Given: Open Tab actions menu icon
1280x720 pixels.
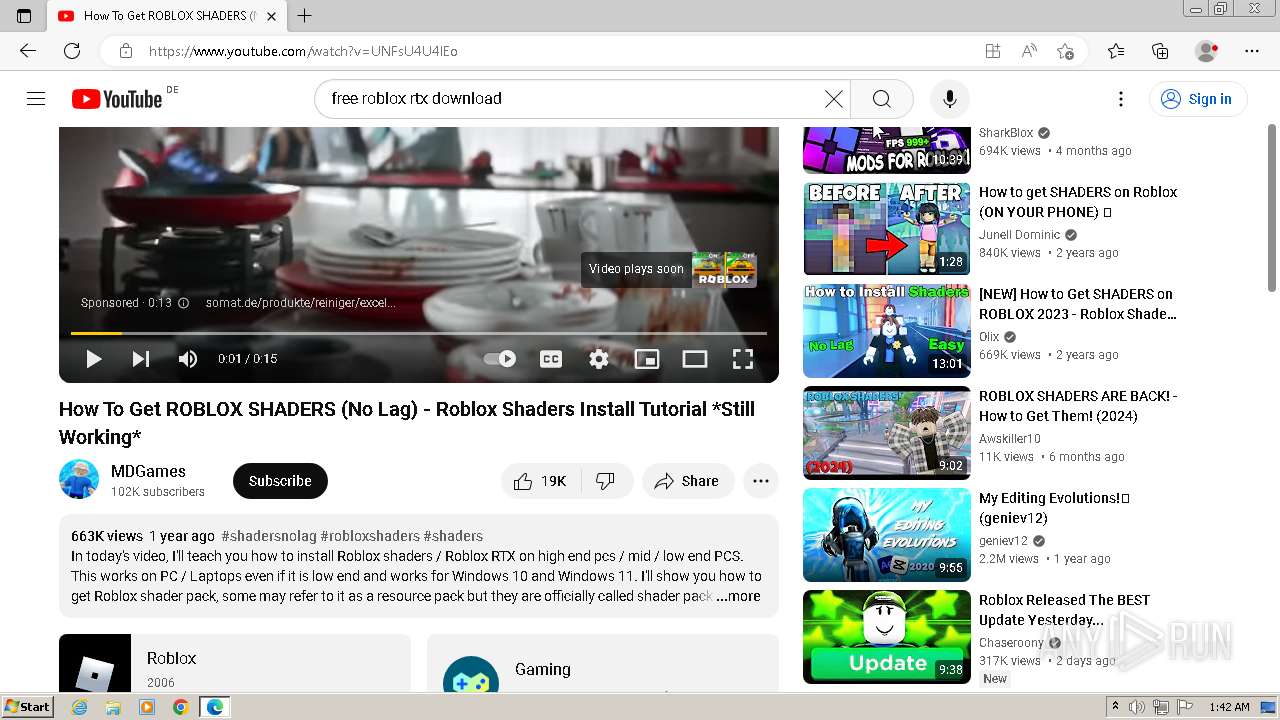Looking at the screenshot, I should [24, 16].
